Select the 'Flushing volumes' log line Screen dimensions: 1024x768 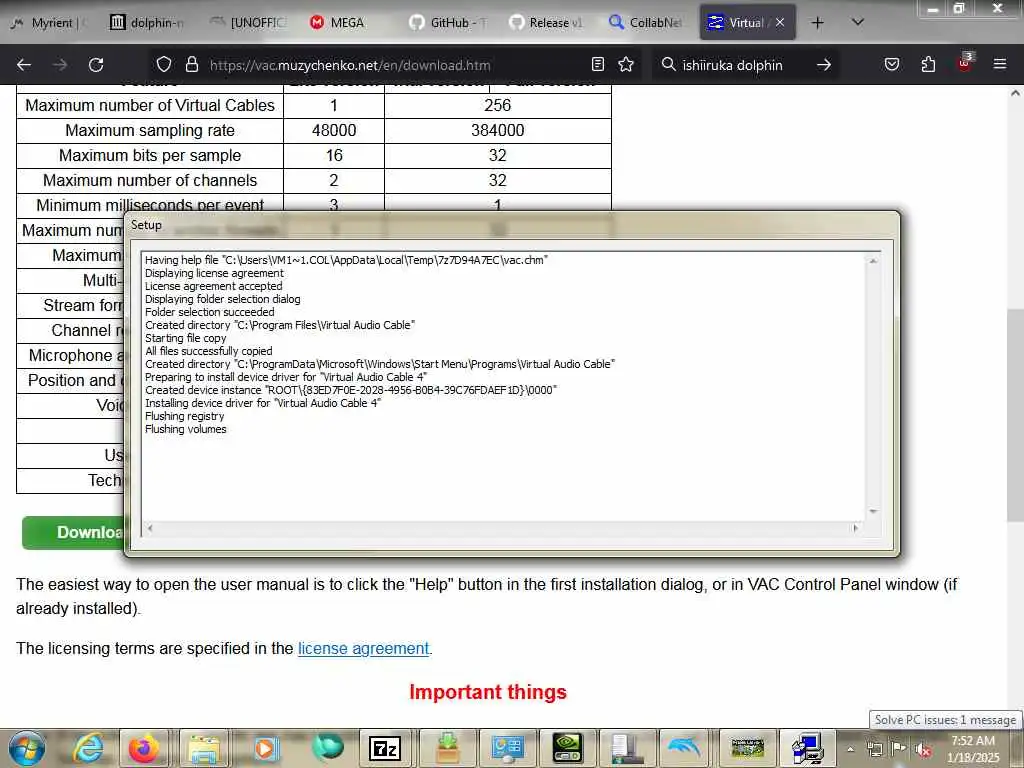pyautogui.click(x=185, y=429)
